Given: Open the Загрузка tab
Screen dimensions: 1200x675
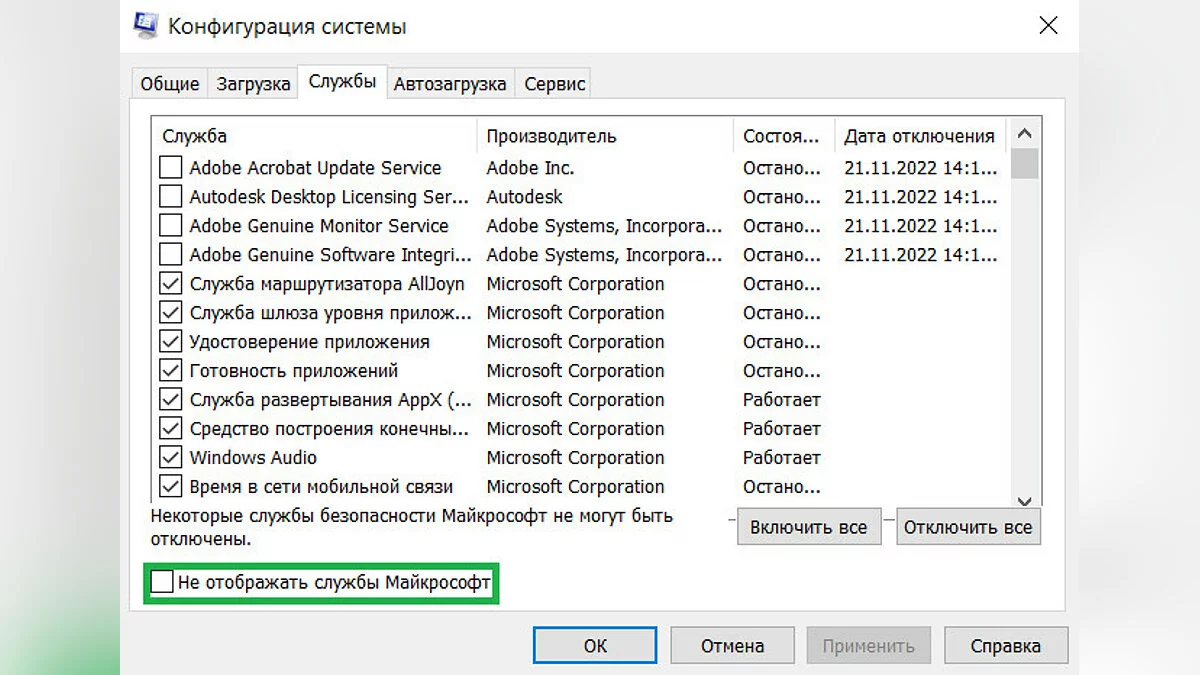Looking at the screenshot, I should pyautogui.click(x=253, y=84).
